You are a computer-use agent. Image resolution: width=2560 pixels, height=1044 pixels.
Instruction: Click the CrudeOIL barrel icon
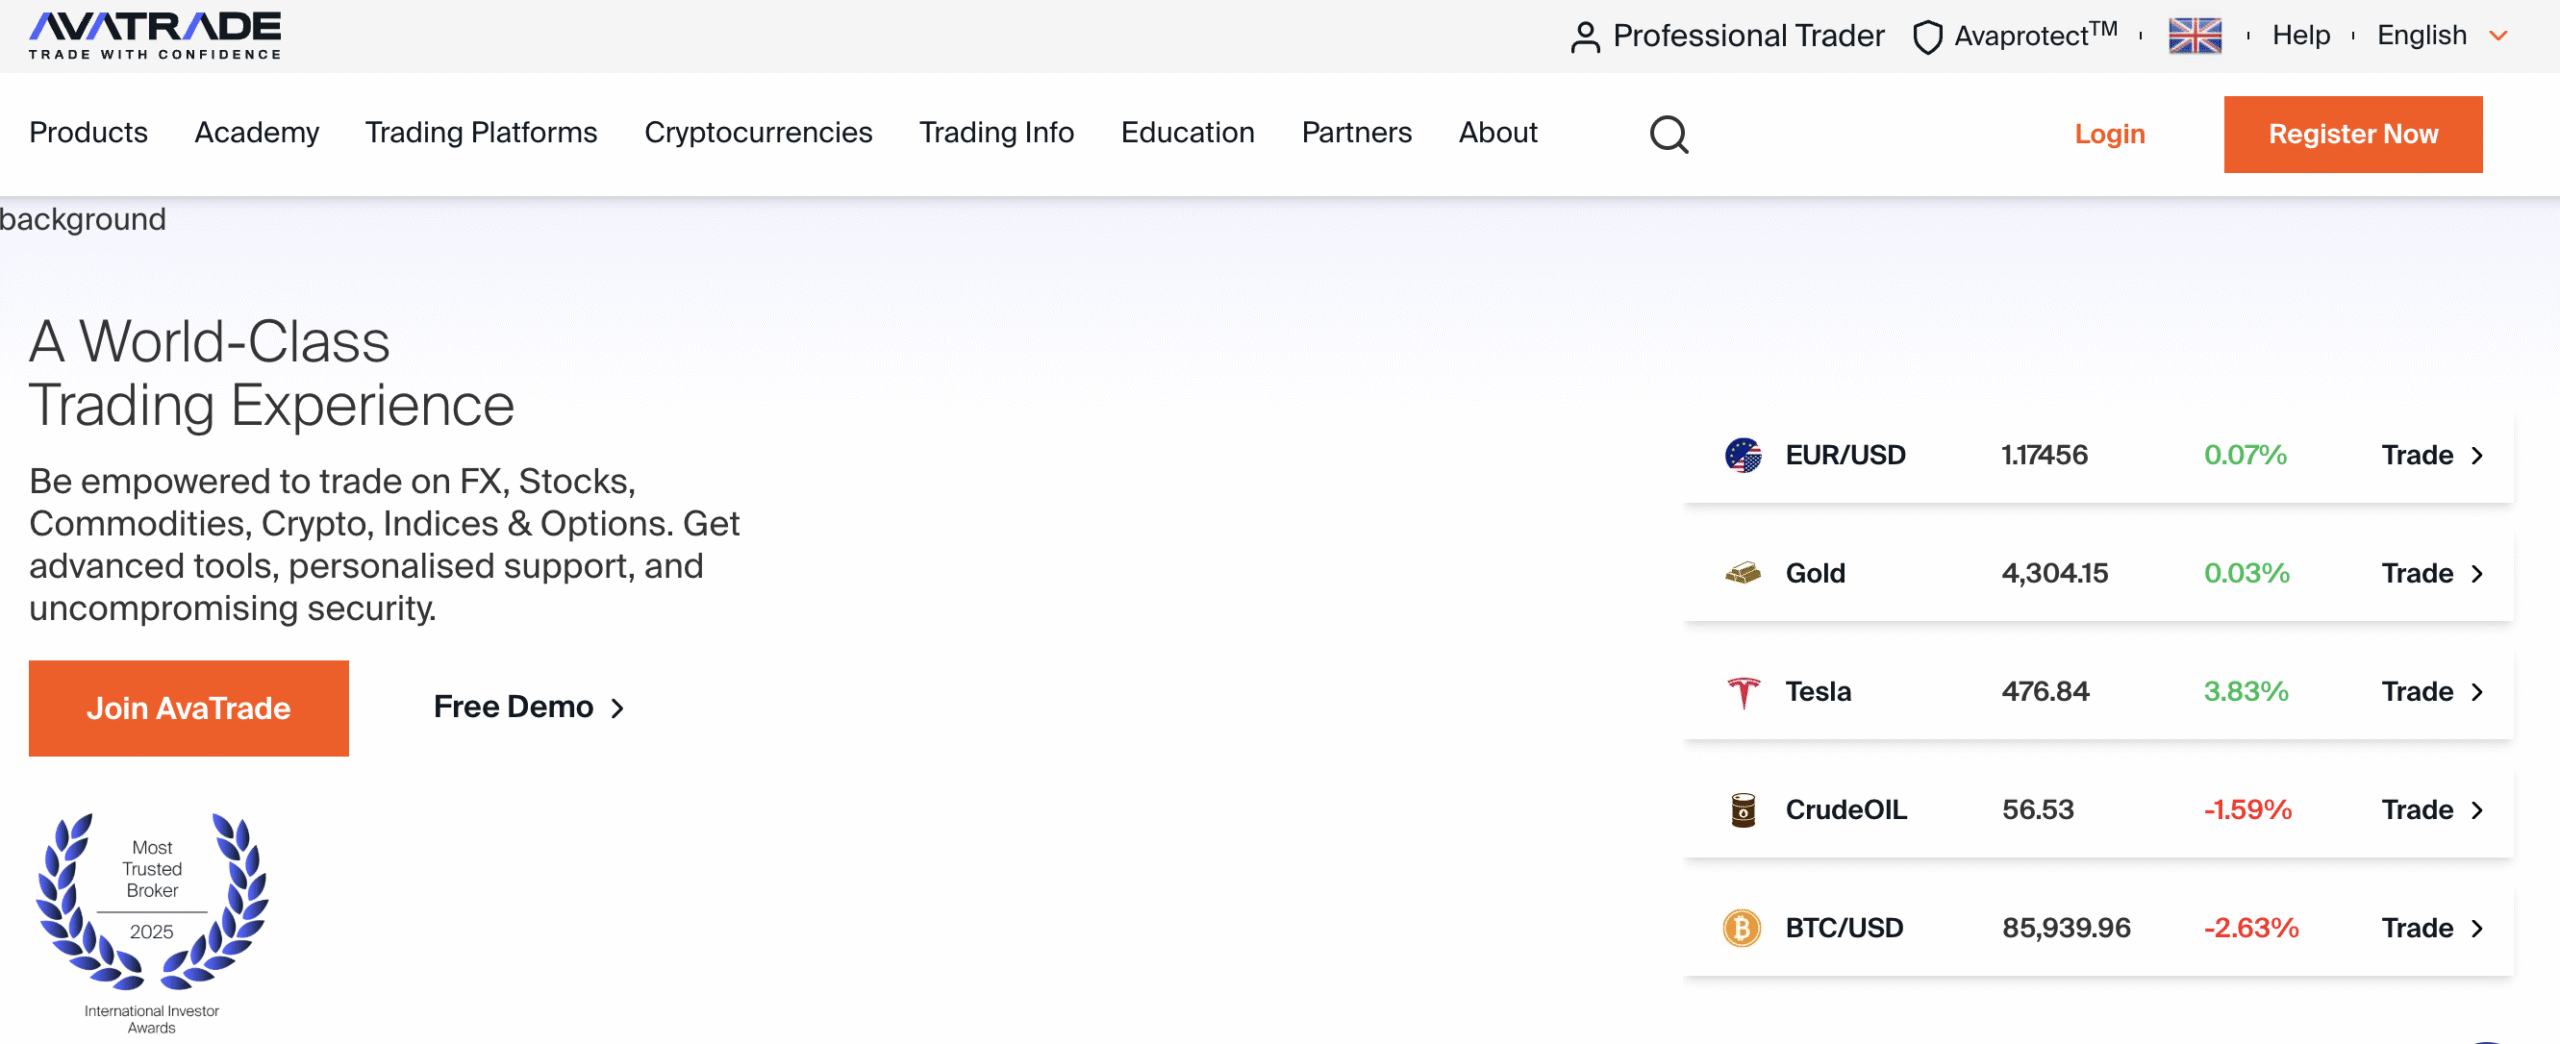pyautogui.click(x=1742, y=809)
